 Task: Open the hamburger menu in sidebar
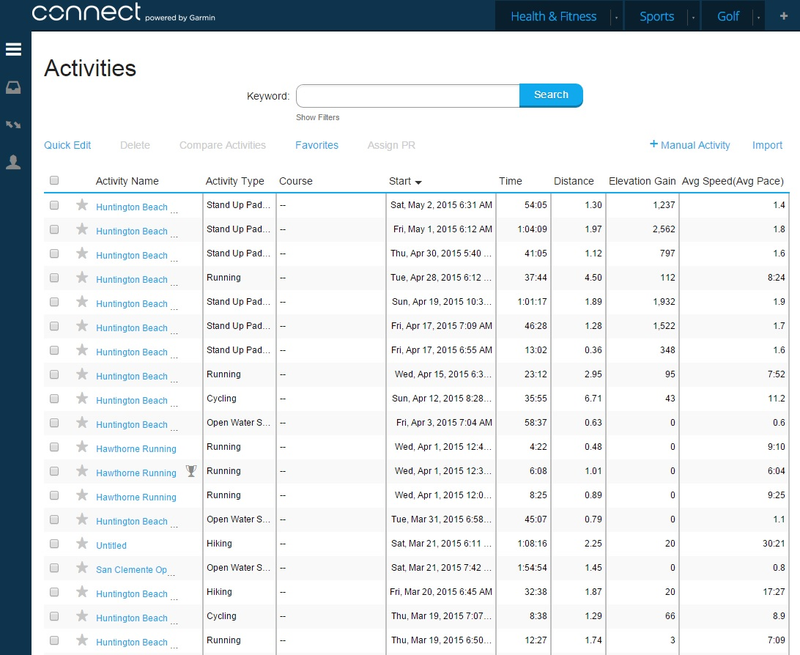(13, 49)
